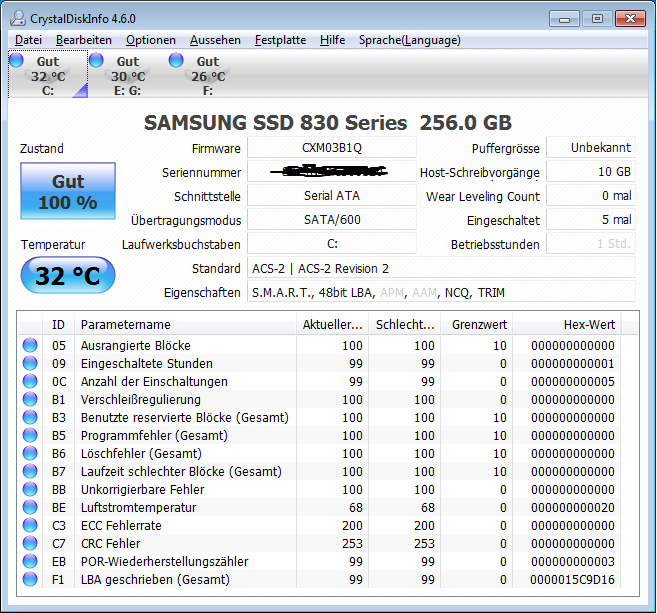This screenshot has height=613, width=657.
Task: Click the Laufwerksbuchstaben field C:
Action: [x=332, y=243]
